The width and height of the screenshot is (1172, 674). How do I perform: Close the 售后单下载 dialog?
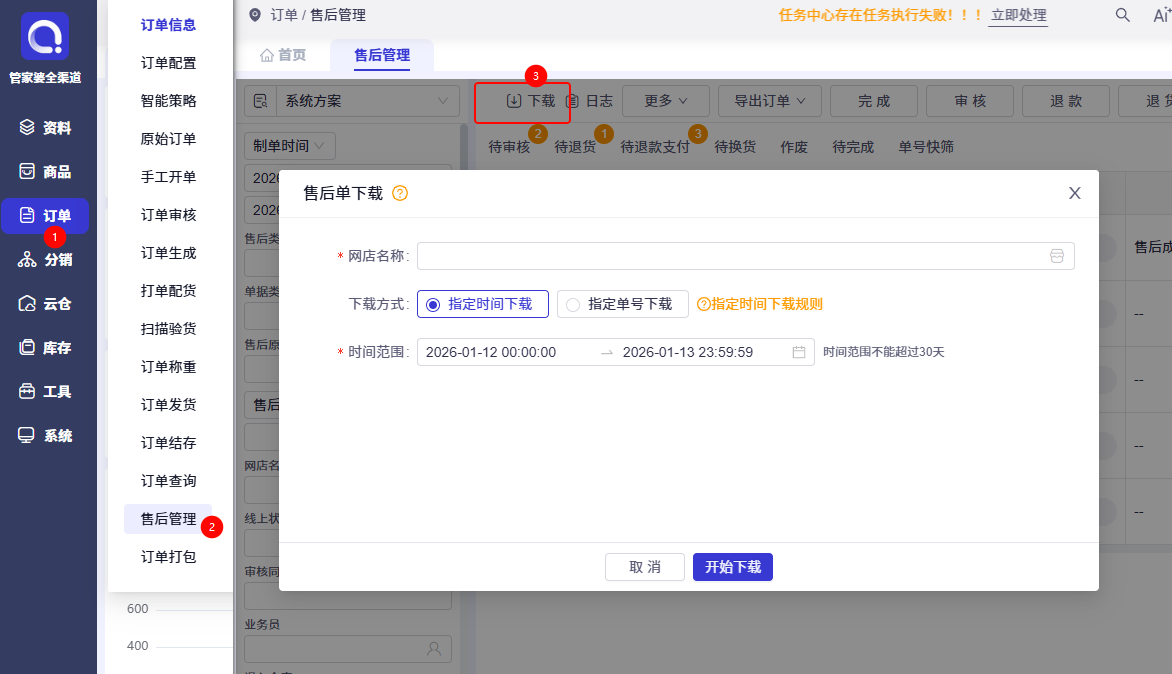tap(1075, 193)
